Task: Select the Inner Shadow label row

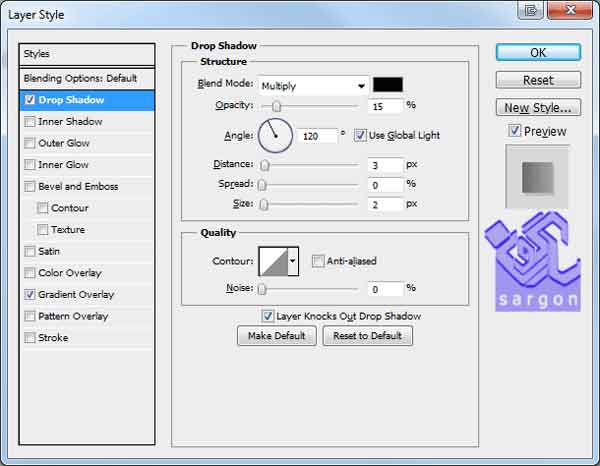Action: (70, 122)
